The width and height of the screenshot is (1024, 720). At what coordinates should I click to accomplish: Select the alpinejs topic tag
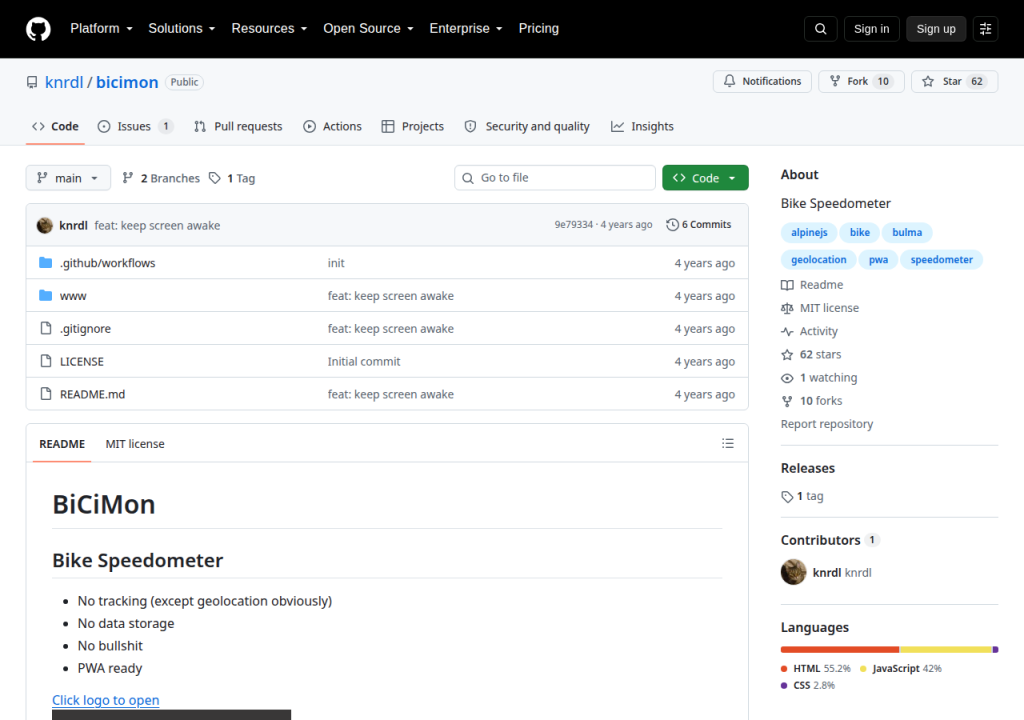(x=809, y=233)
